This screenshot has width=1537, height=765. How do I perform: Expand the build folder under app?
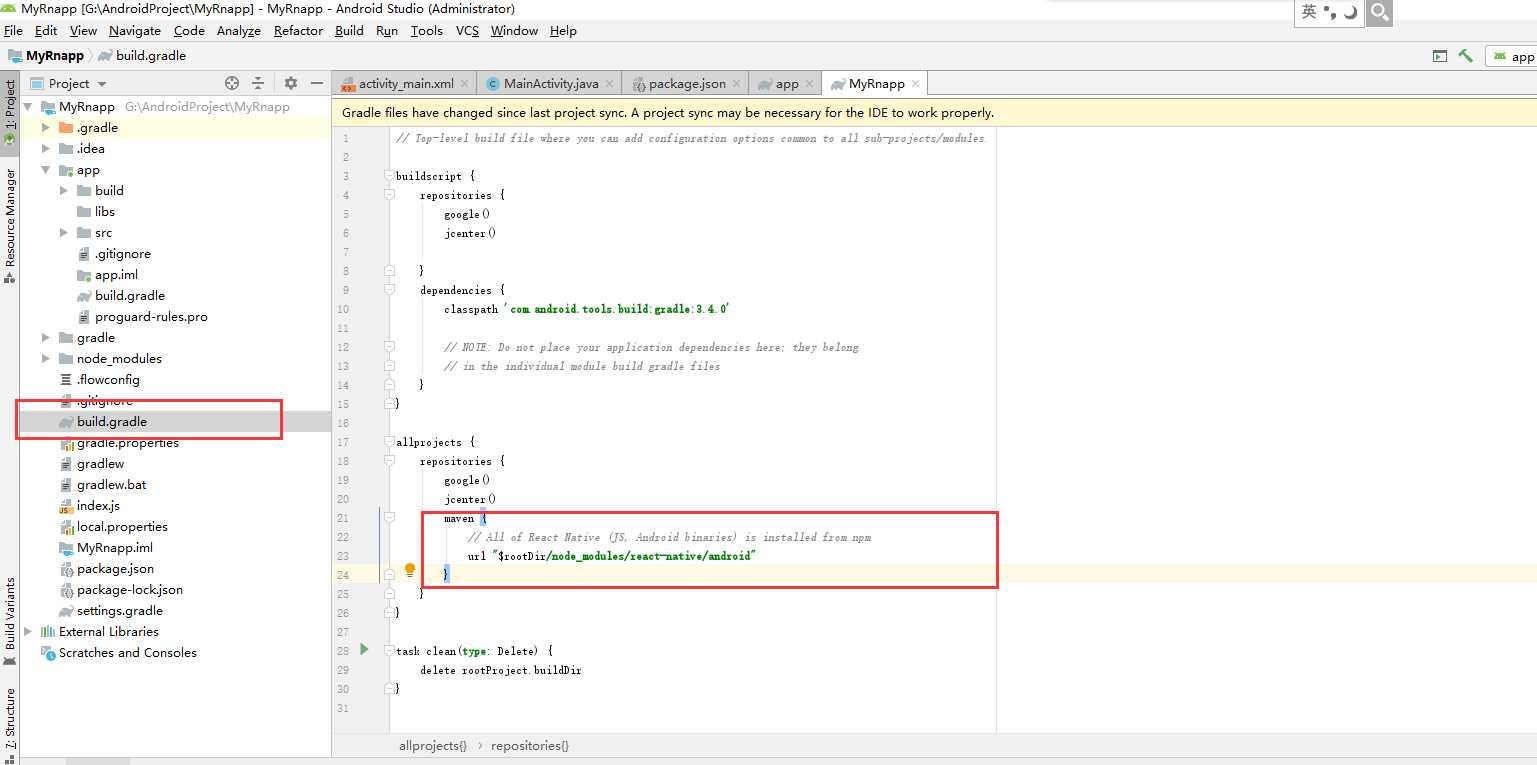(x=64, y=190)
